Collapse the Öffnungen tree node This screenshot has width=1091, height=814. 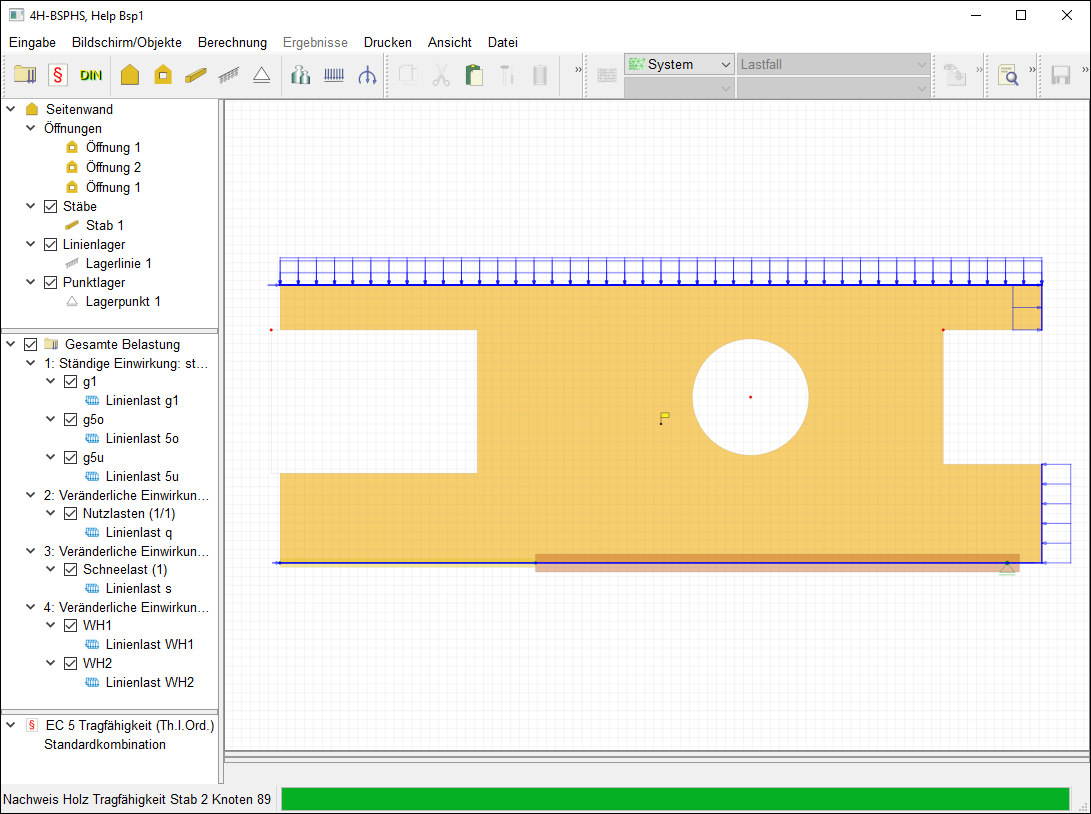click(31, 128)
